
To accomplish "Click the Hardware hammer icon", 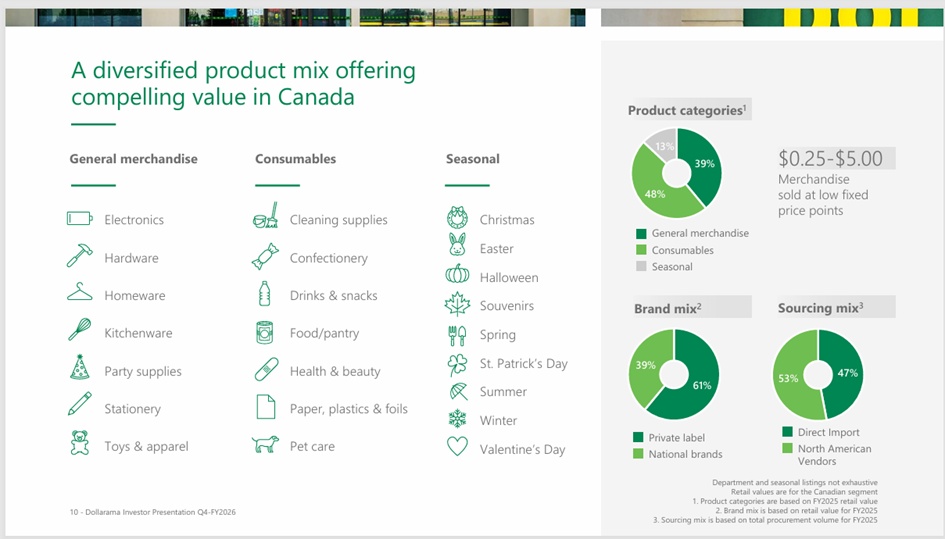I will point(79,257).
